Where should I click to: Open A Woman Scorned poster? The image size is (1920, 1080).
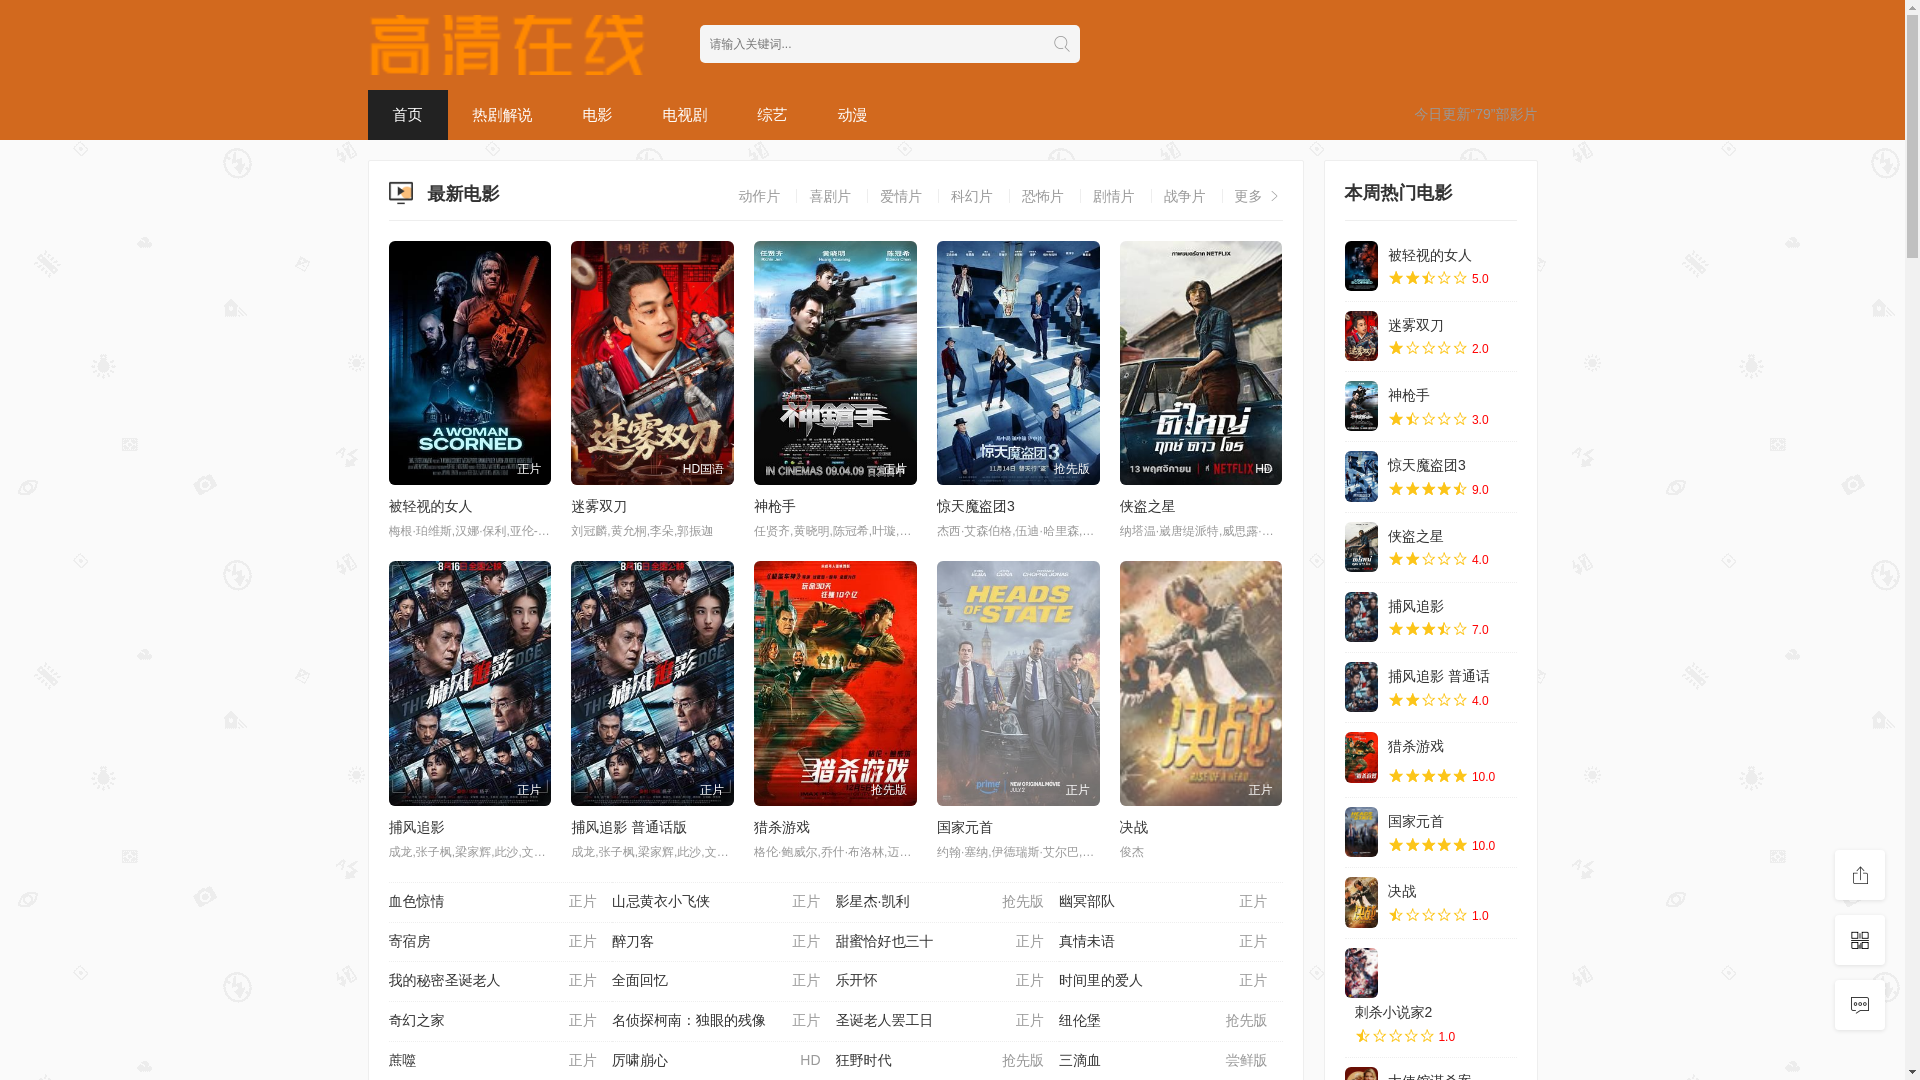pyautogui.click(x=470, y=363)
